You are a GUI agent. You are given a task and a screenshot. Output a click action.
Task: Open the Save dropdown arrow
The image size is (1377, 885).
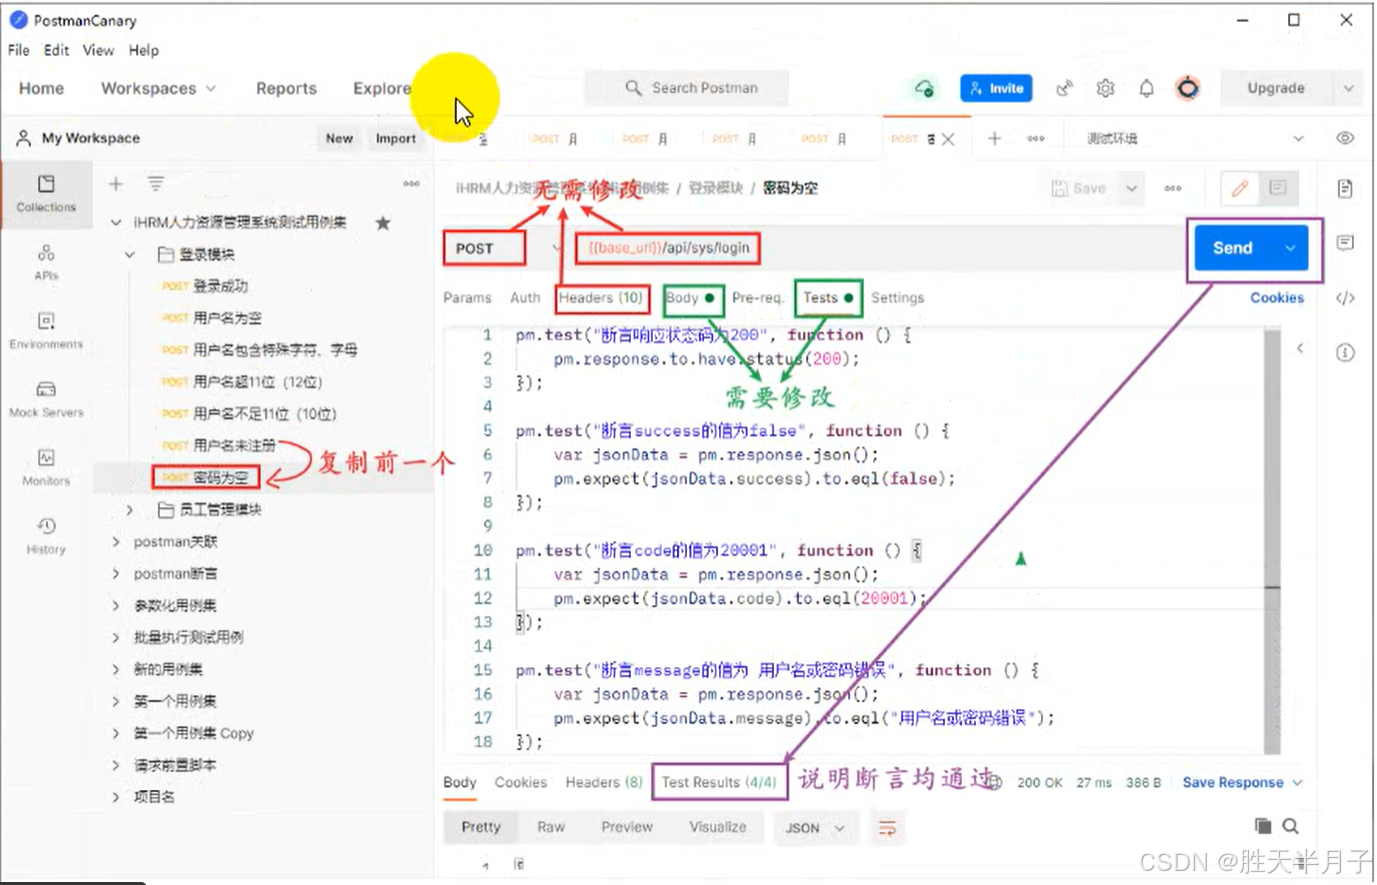(1131, 188)
